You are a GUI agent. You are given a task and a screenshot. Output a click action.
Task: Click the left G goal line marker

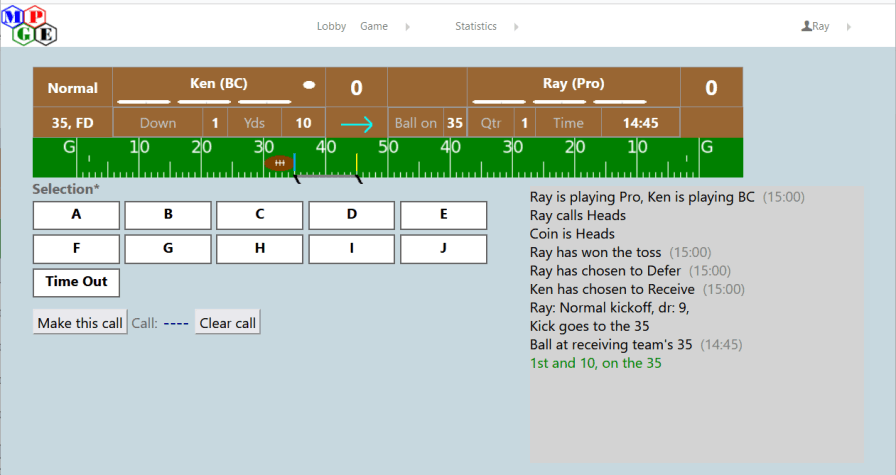point(69,147)
